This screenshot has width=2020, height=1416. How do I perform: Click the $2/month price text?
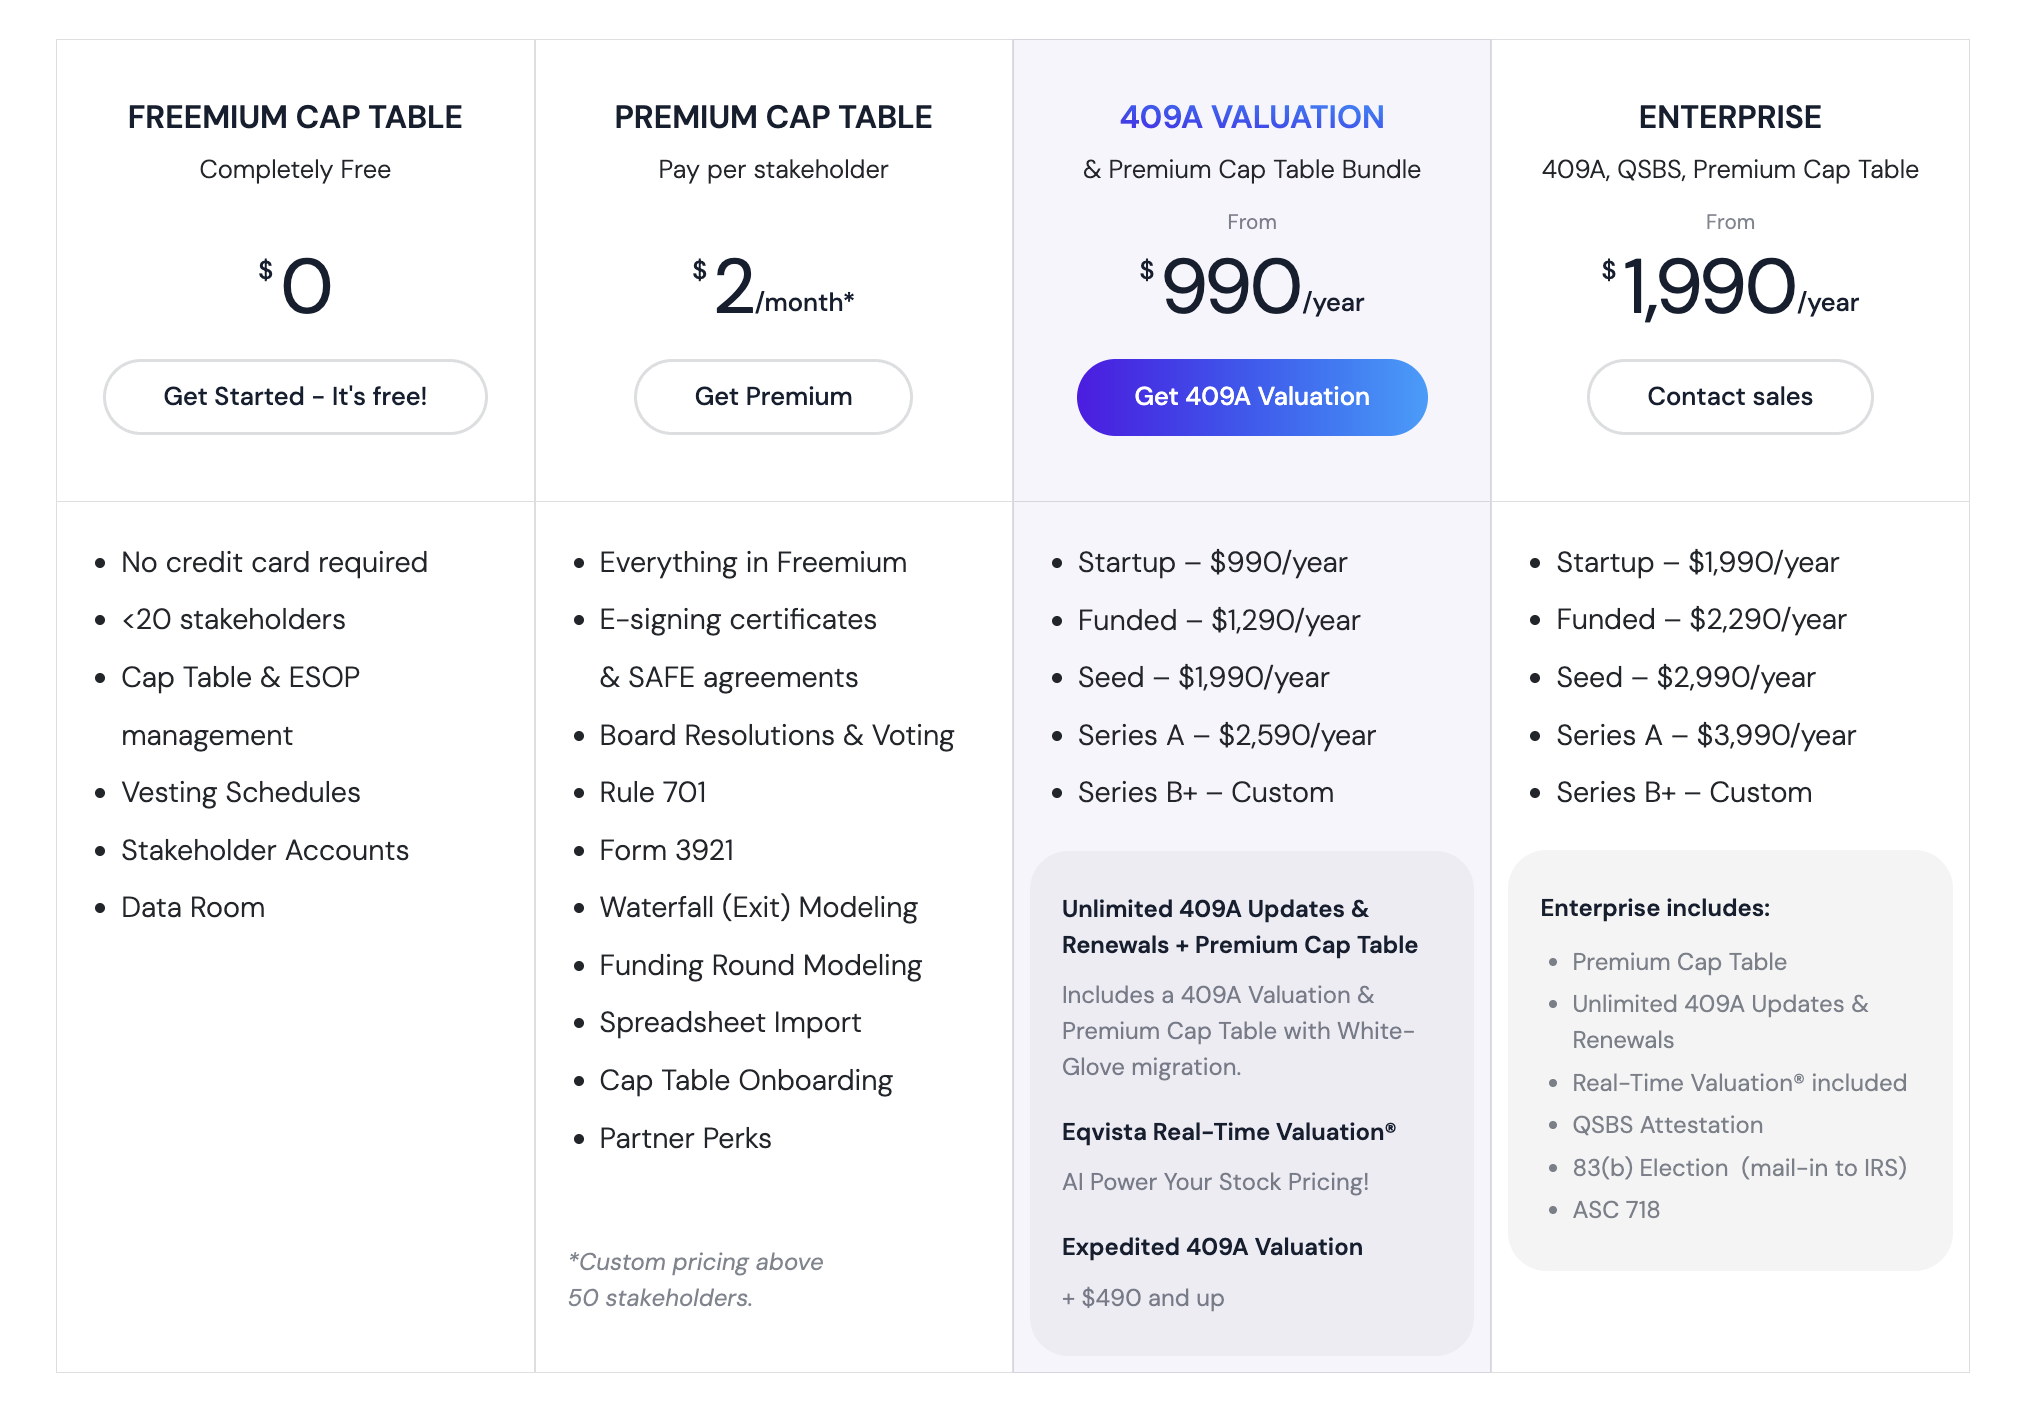click(x=773, y=288)
